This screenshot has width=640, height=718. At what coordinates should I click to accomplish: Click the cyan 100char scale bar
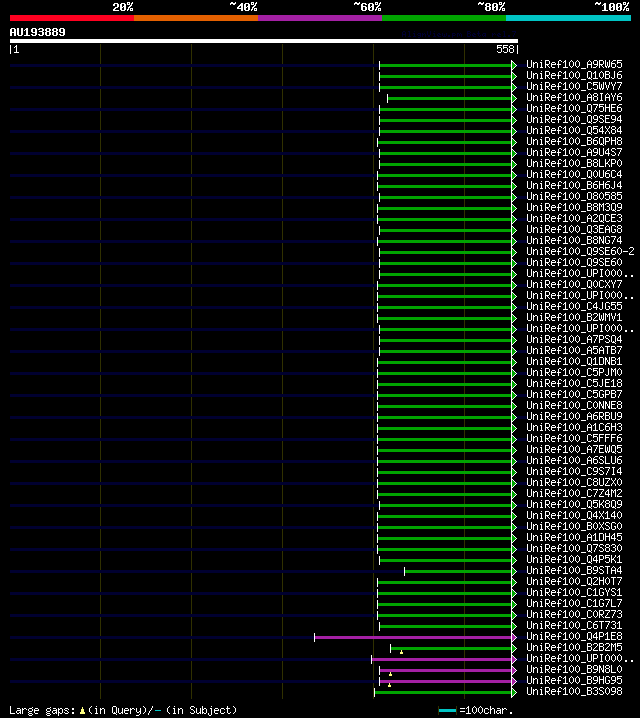point(447,711)
